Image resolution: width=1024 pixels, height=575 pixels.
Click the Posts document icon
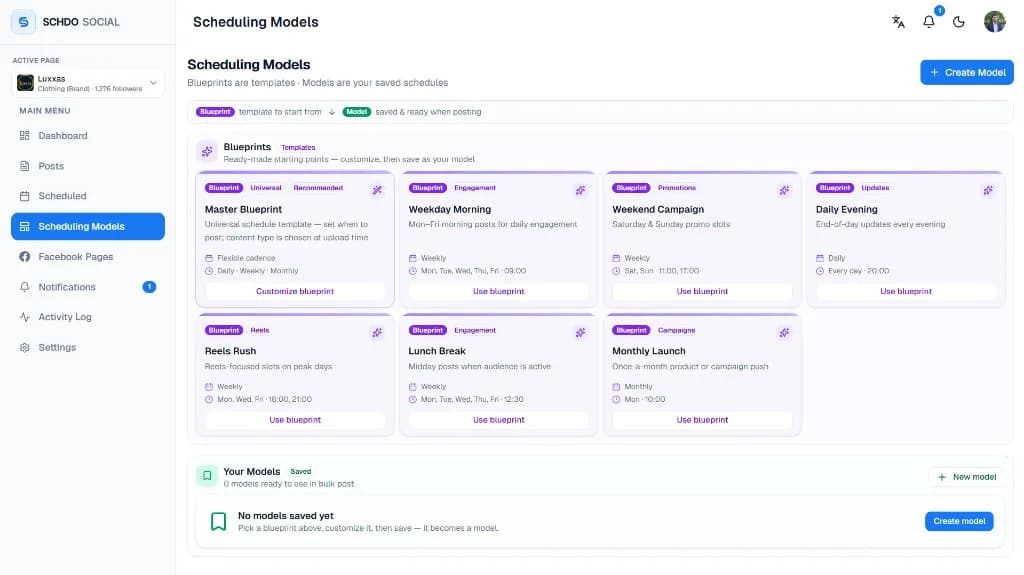click(25, 166)
